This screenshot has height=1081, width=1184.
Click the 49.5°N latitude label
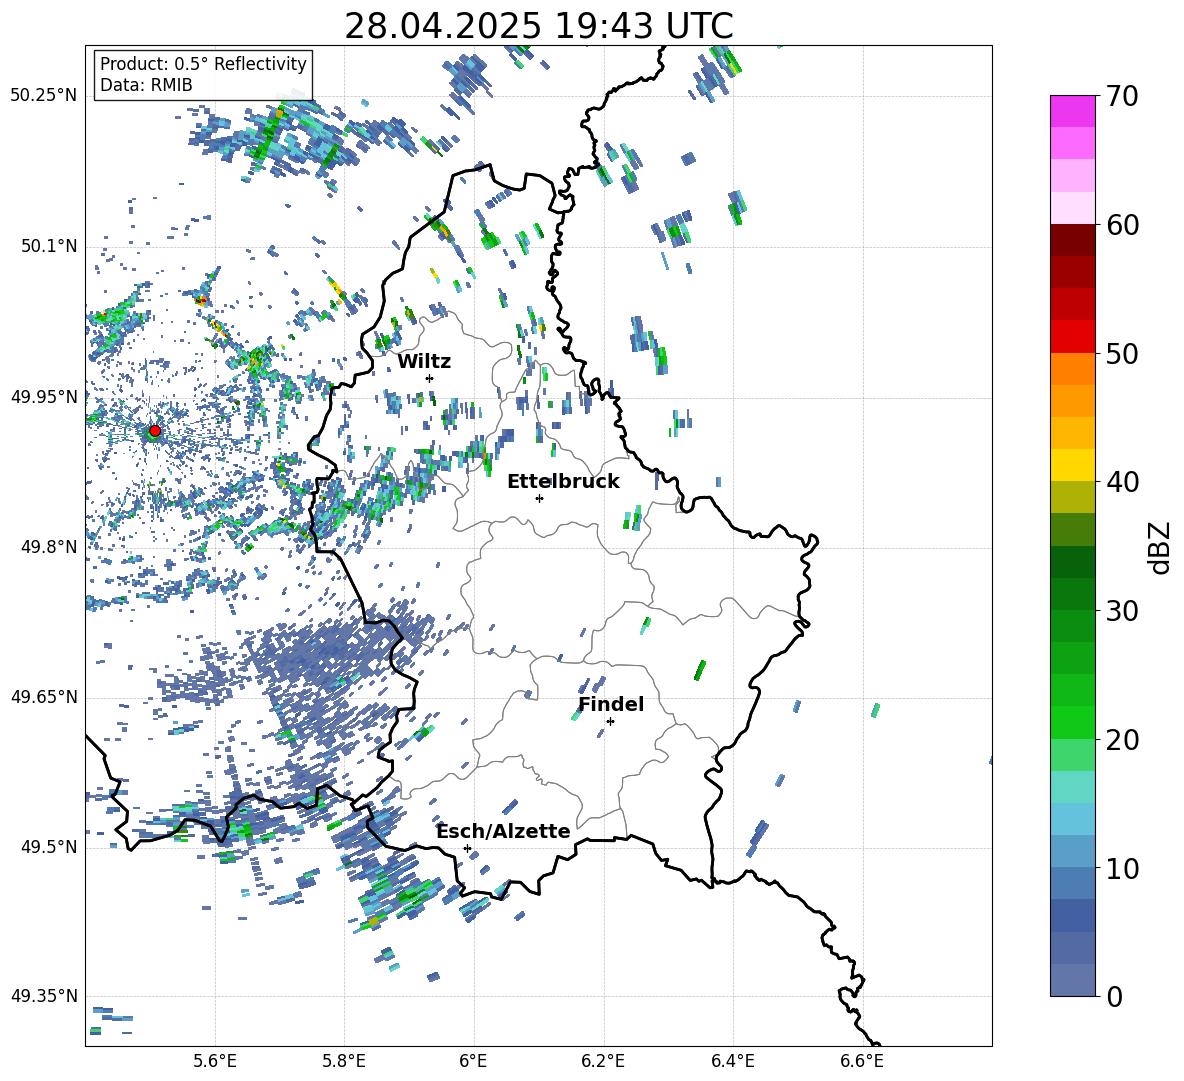(48, 846)
